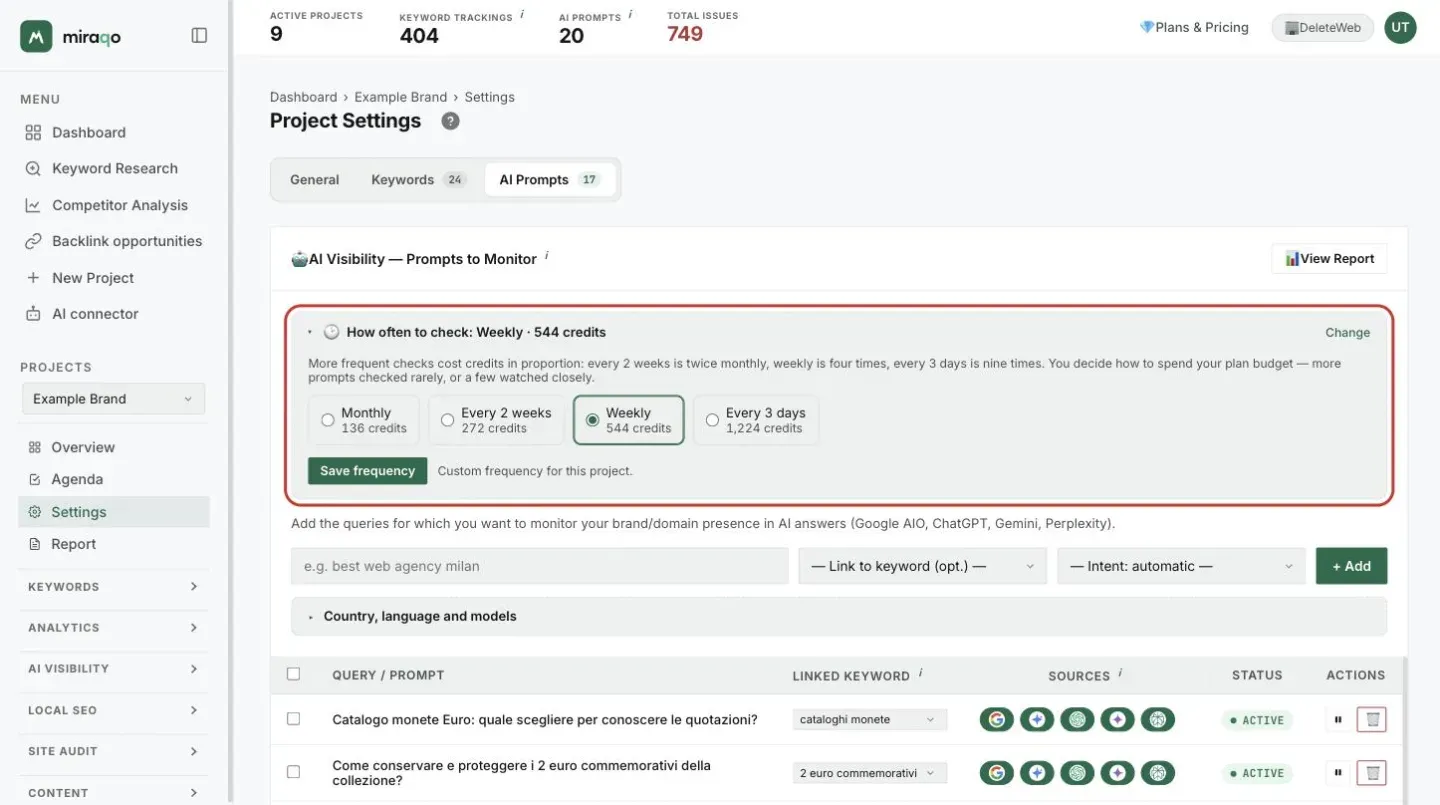Screen dimensions: 1440x805
Task: Collapse the sidebar with the panel icon
Action: coord(199,36)
